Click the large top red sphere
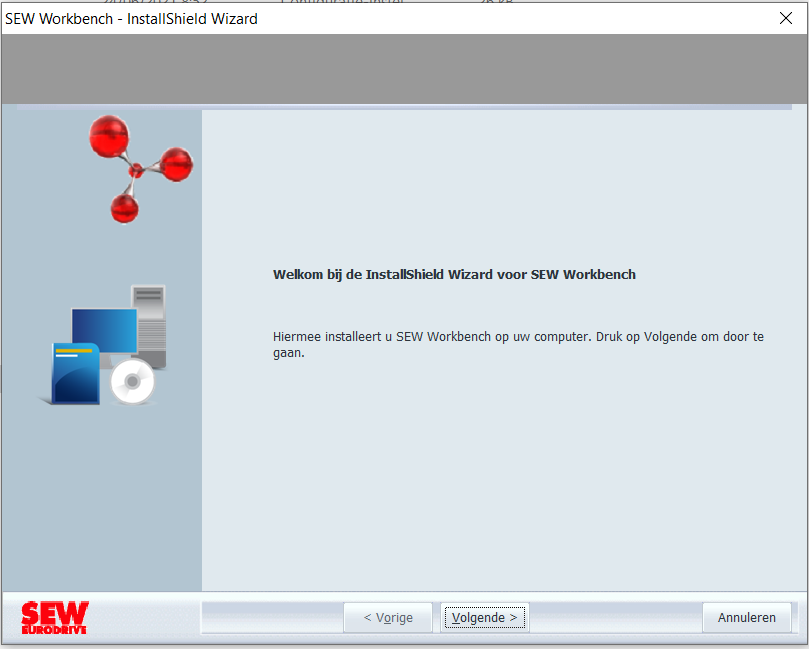The height and width of the screenshot is (649, 809). pyautogui.click(x=109, y=136)
